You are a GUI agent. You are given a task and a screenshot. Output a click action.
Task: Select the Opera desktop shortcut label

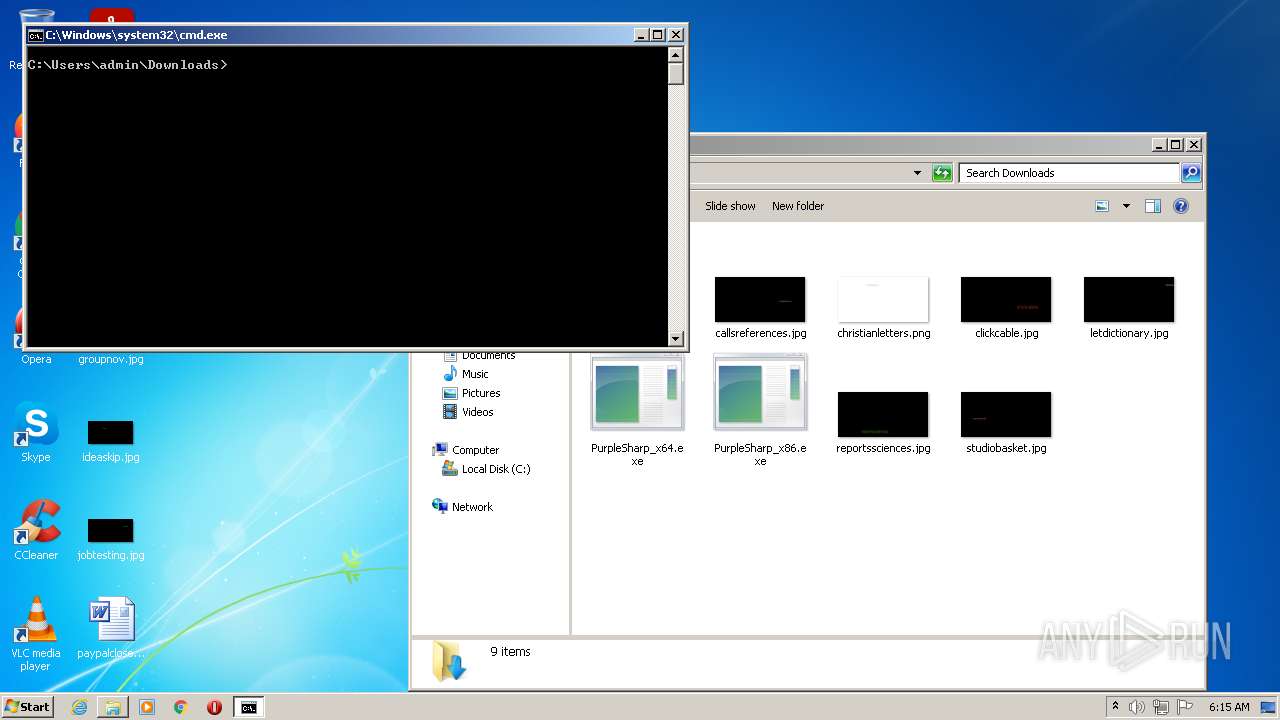coord(36,359)
